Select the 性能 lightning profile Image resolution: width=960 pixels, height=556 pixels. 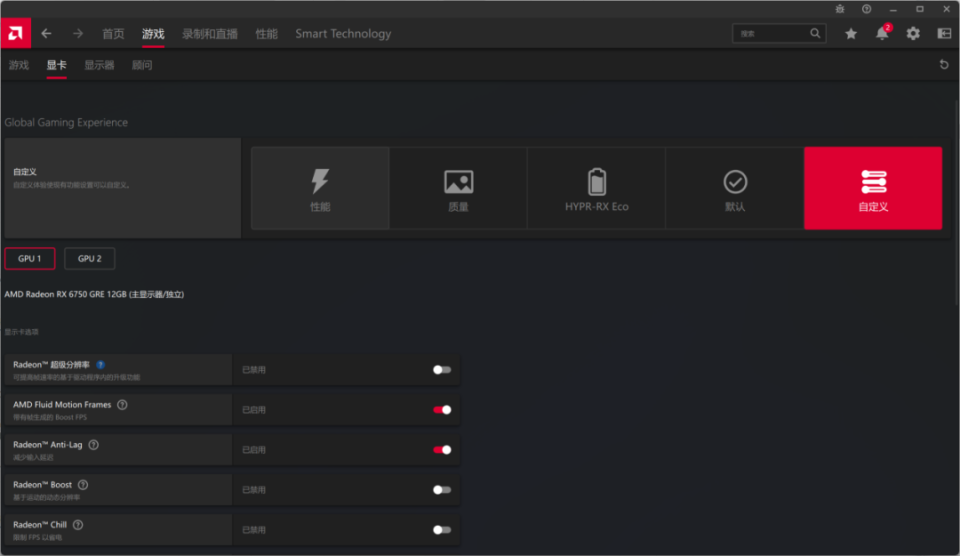pyautogui.click(x=320, y=188)
